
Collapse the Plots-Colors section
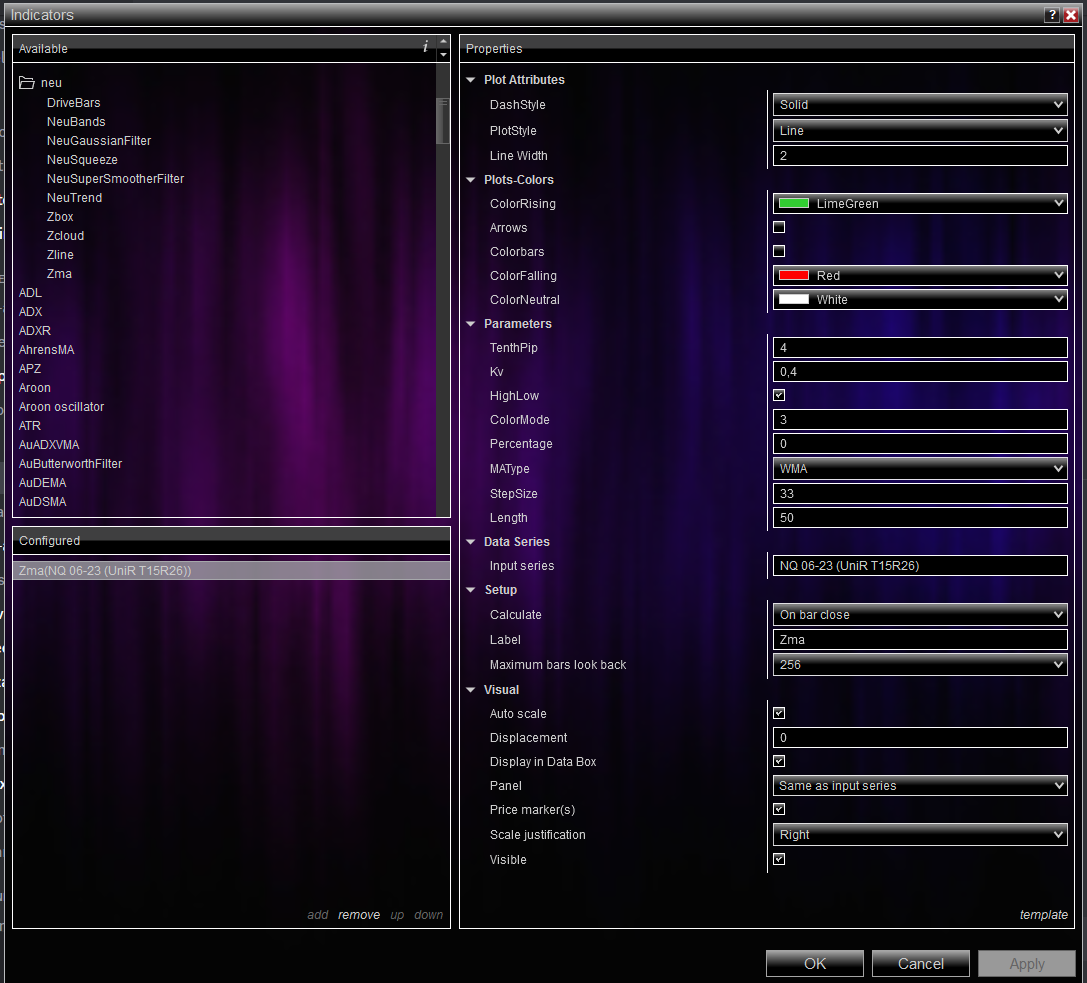(471, 180)
